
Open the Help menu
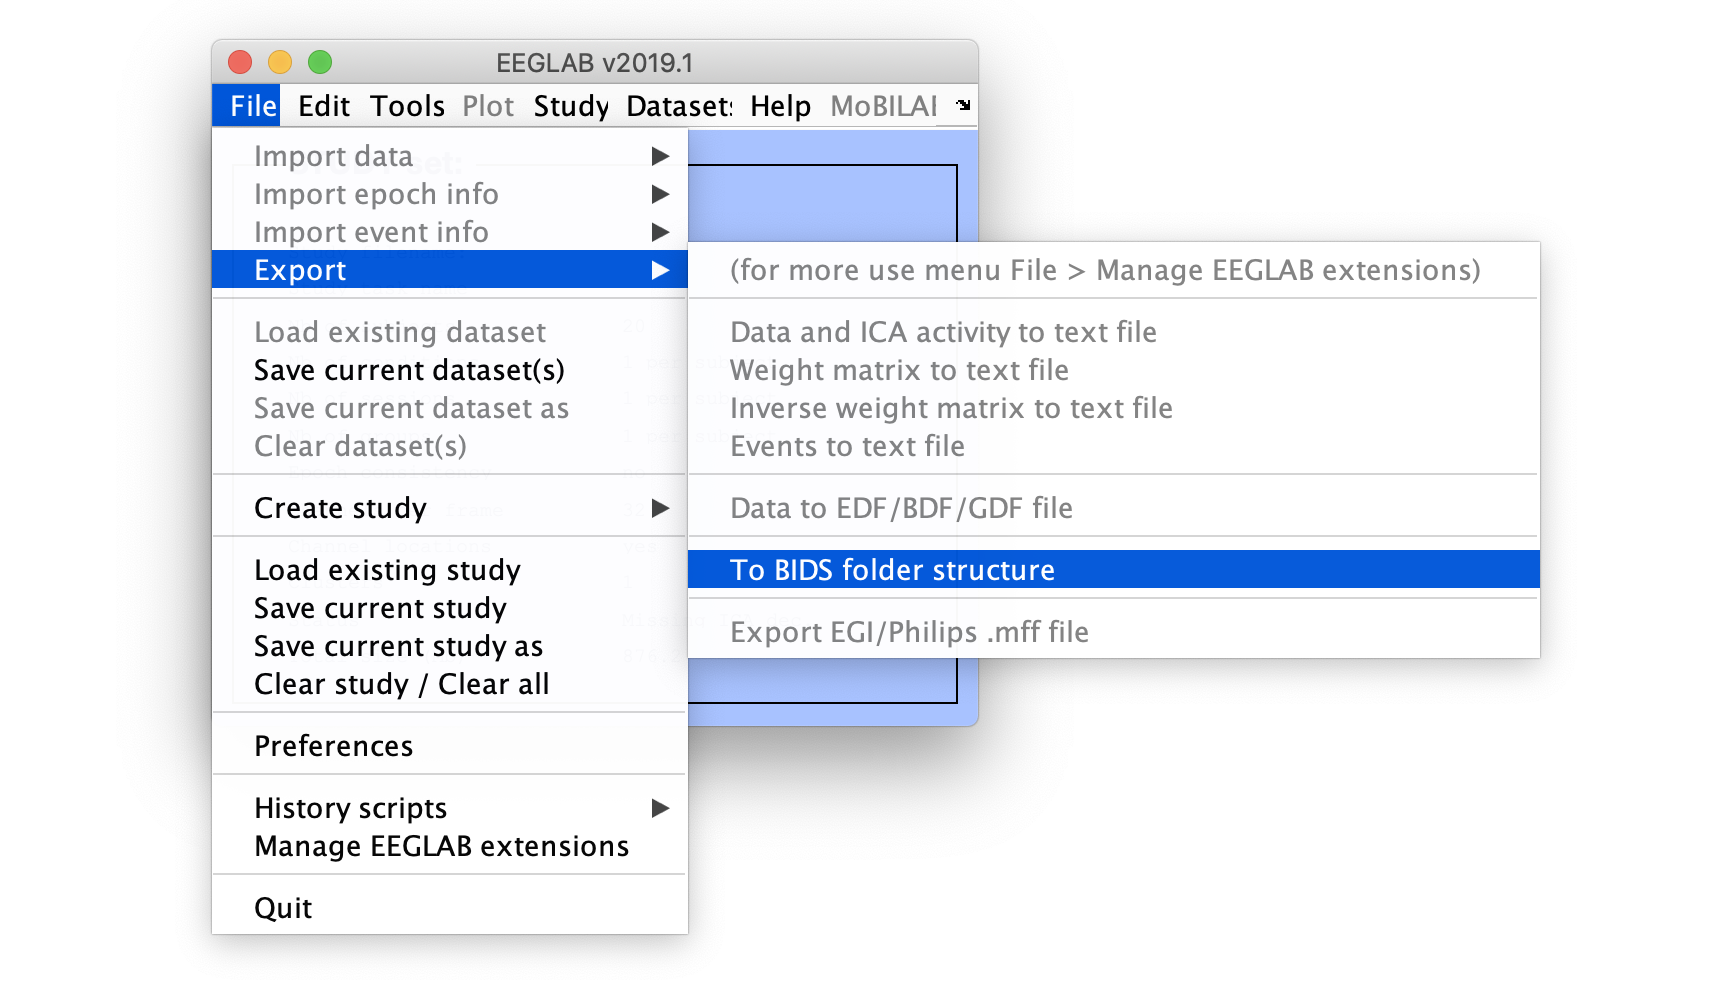[x=780, y=106]
